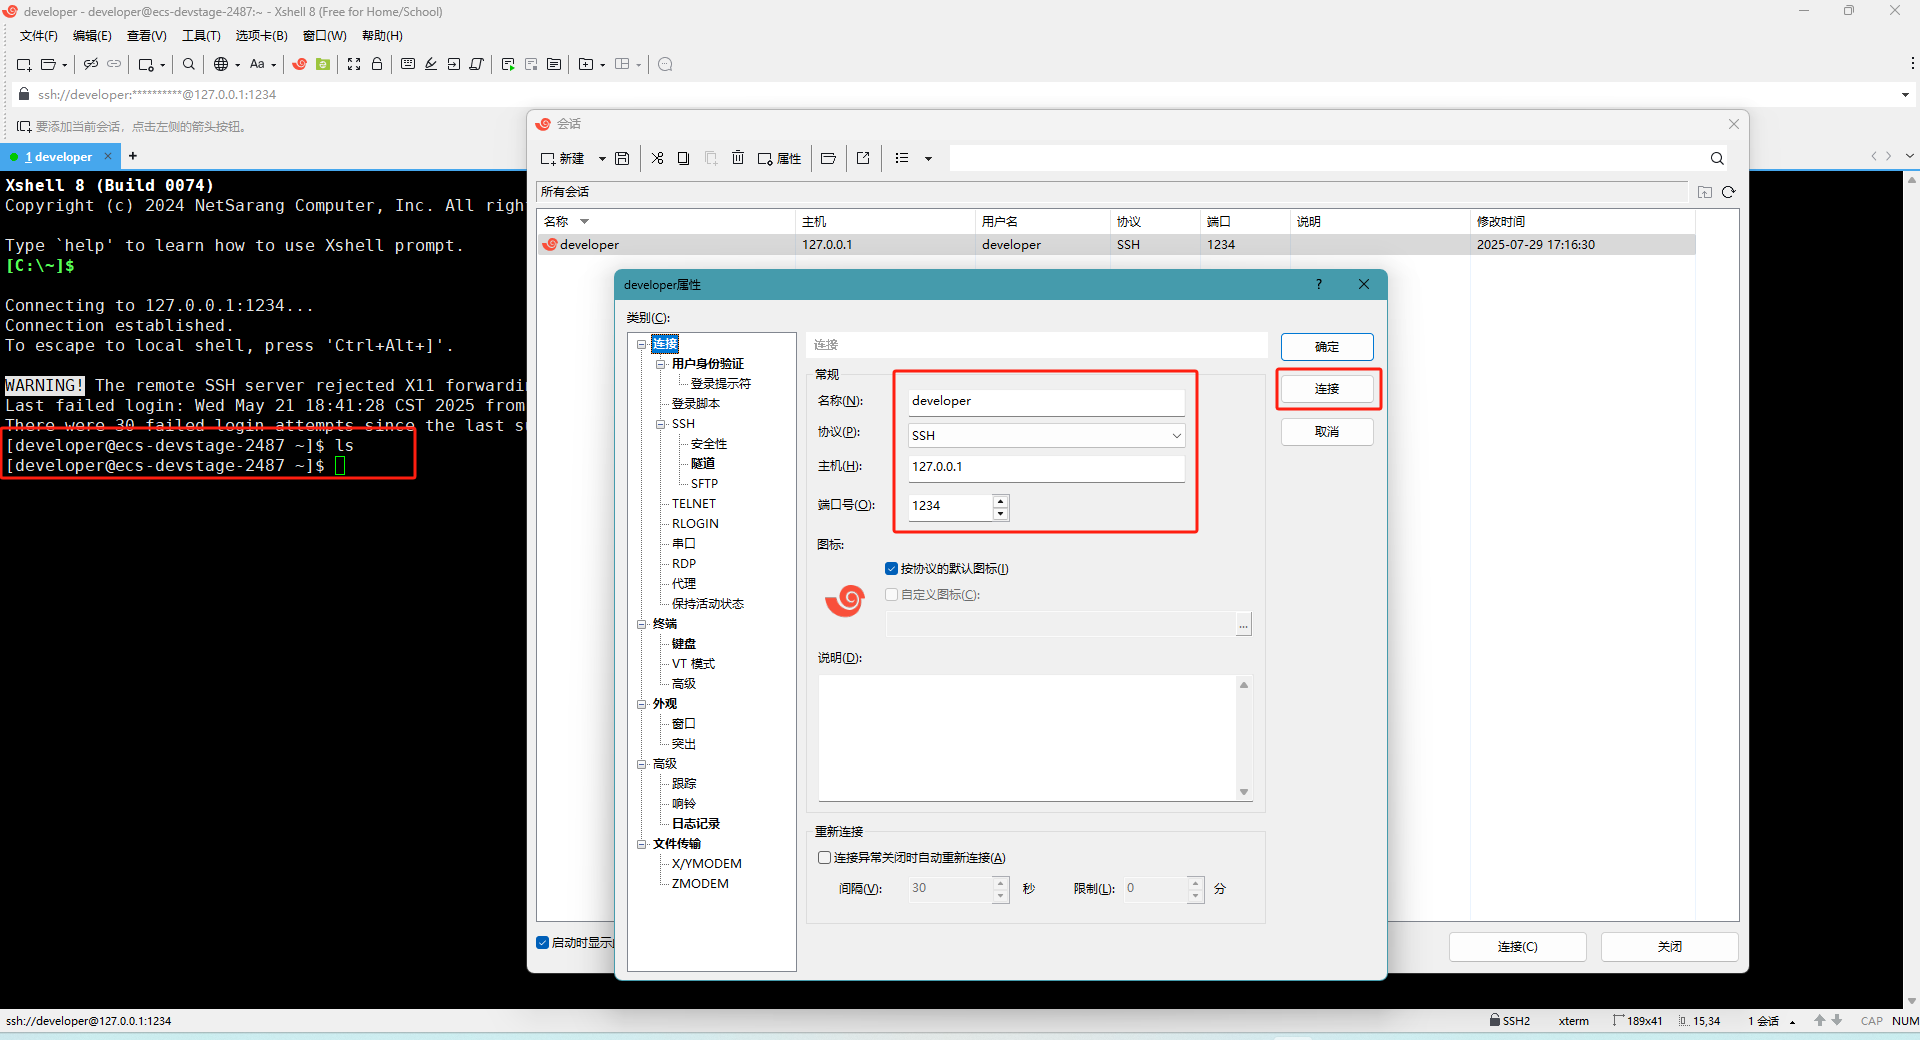Click the refresh icon in sessions dialog
The image size is (1920, 1040).
(x=1728, y=192)
